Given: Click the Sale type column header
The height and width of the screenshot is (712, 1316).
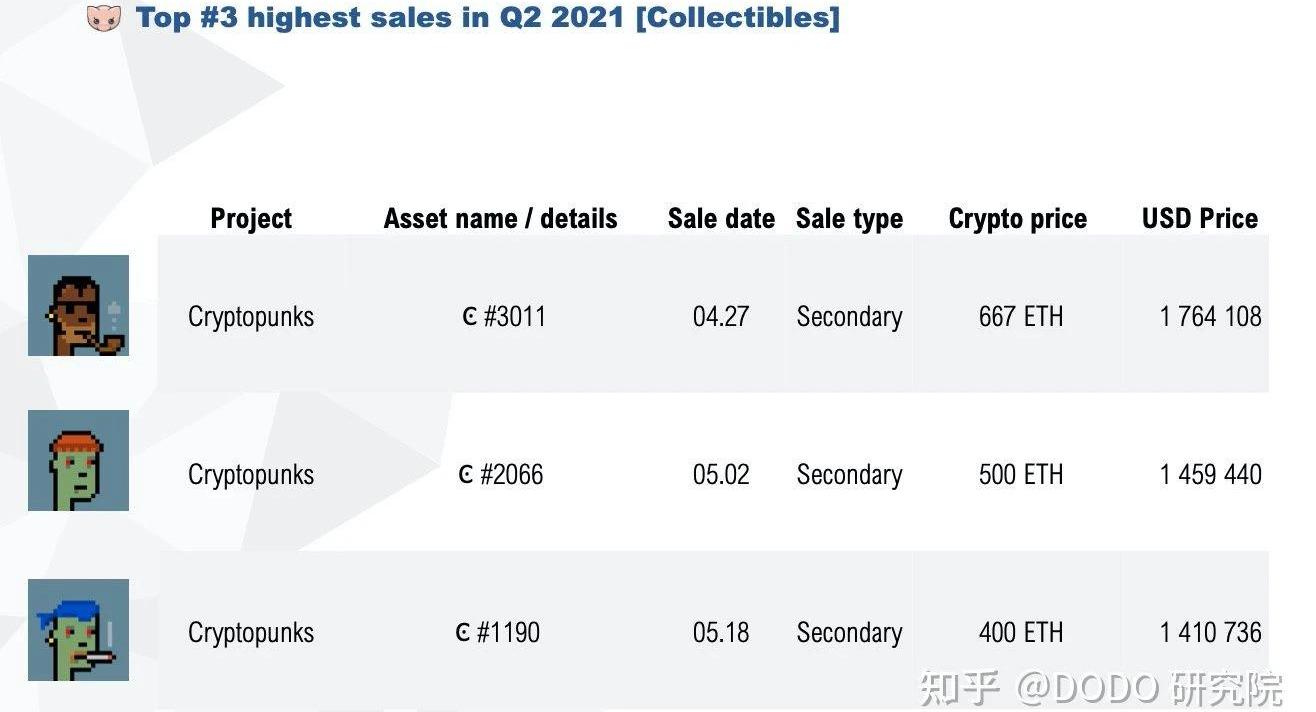Looking at the screenshot, I should 849,219.
